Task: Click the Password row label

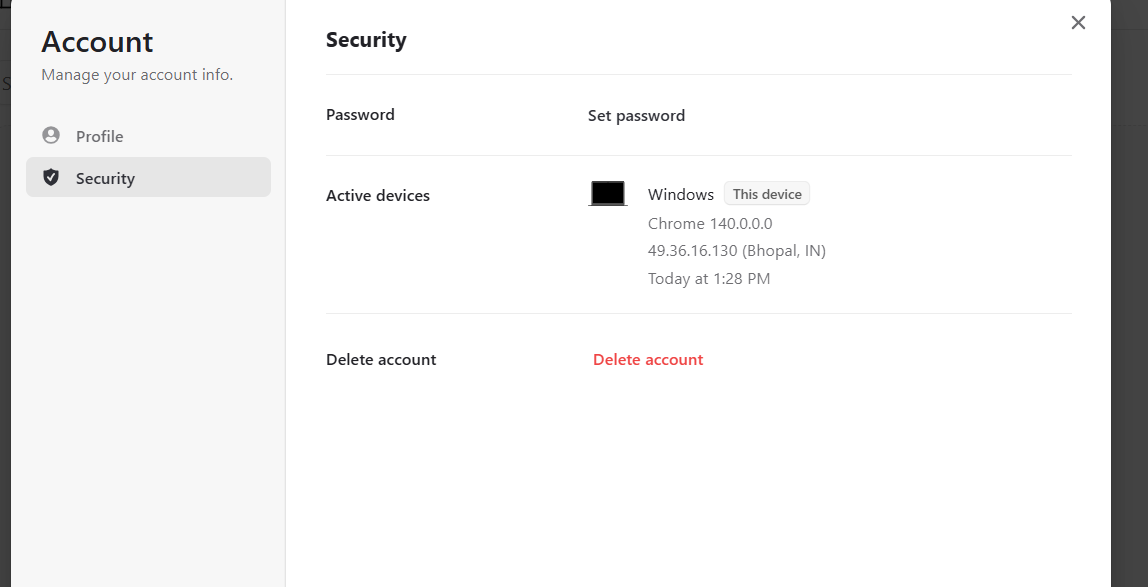Action: pyautogui.click(x=360, y=115)
